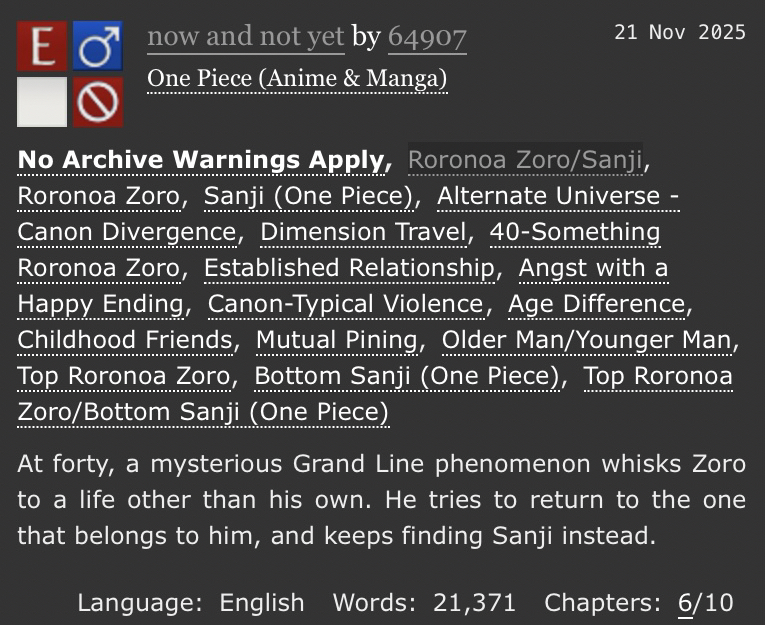
Task: Select the 'No Archive Warnings Apply' tag
Action: click(x=202, y=160)
